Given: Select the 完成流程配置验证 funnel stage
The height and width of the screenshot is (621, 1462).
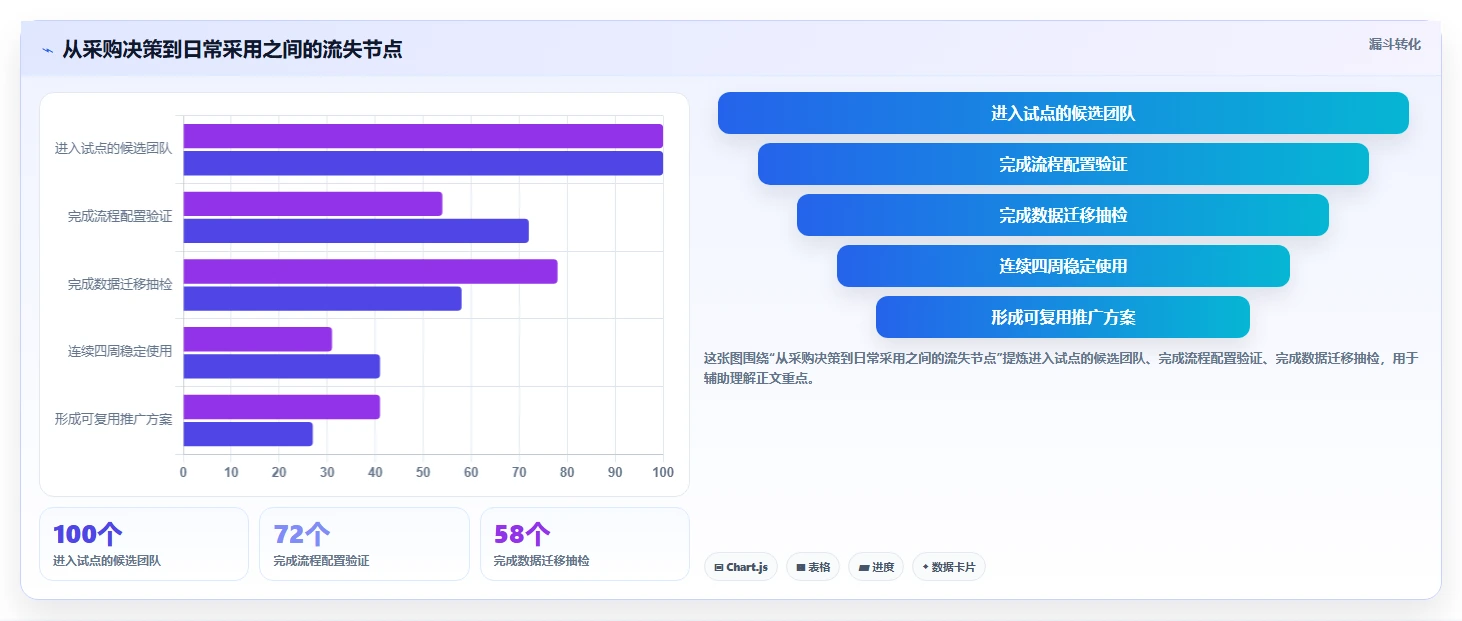Looking at the screenshot, I should click(x=1063, y=164).
